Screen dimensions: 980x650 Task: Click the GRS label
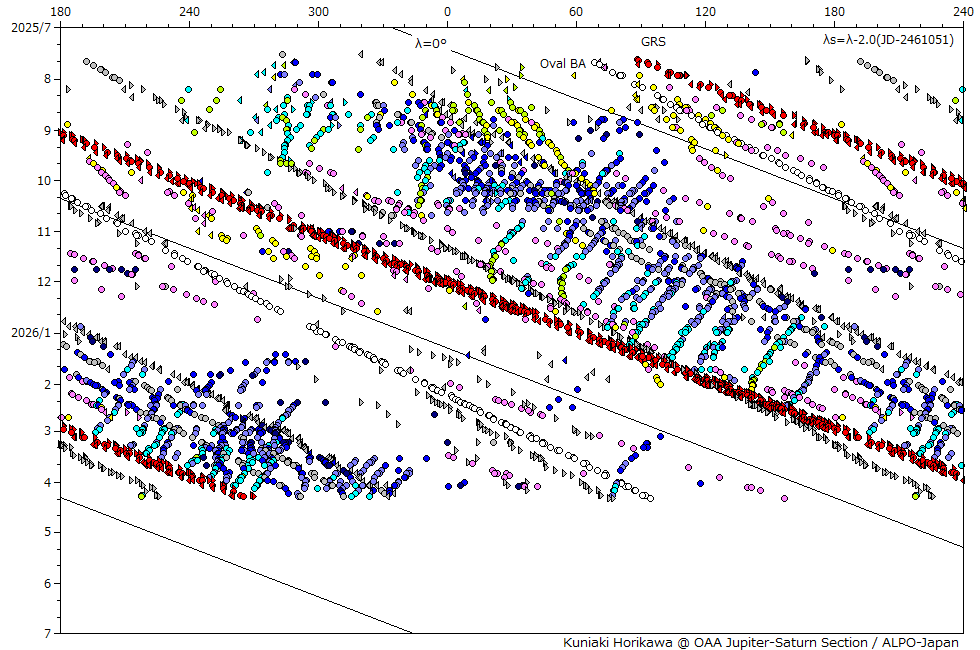click(653, 43)
